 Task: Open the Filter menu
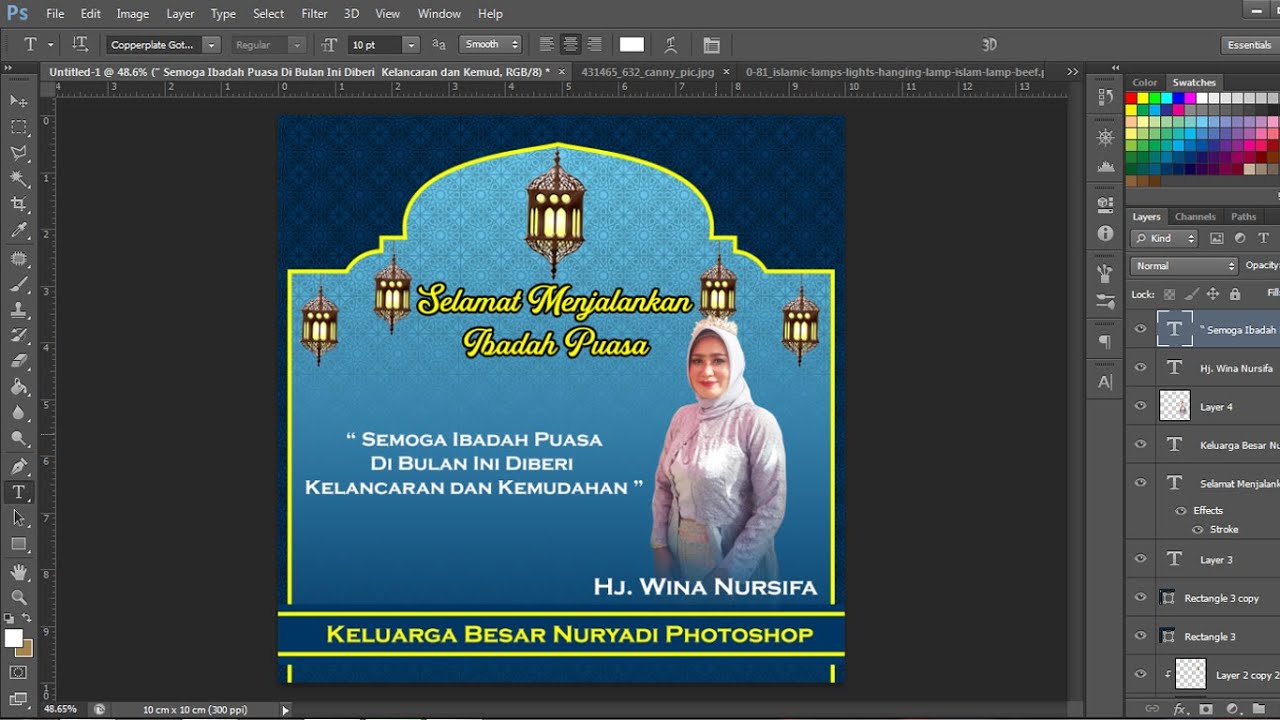pos(314,14)
